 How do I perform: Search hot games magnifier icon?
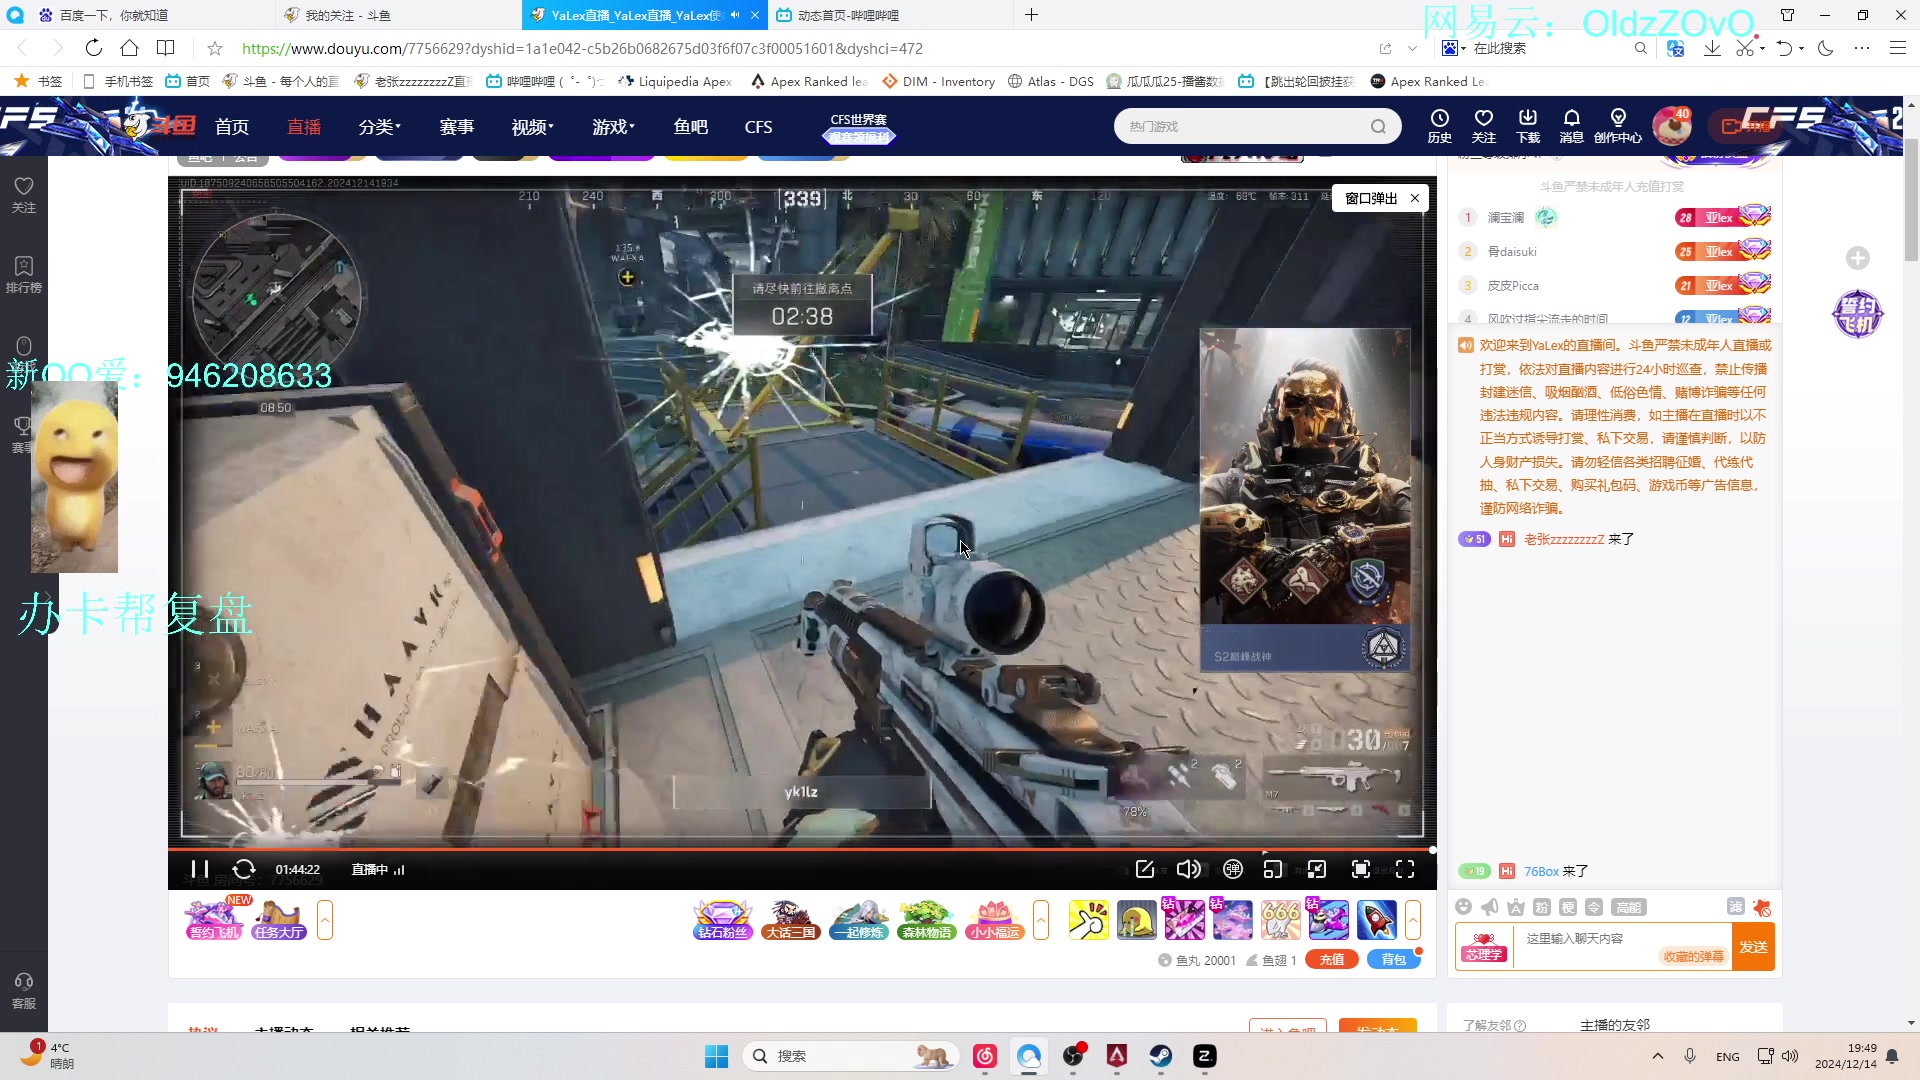(x=1378, y=126)
